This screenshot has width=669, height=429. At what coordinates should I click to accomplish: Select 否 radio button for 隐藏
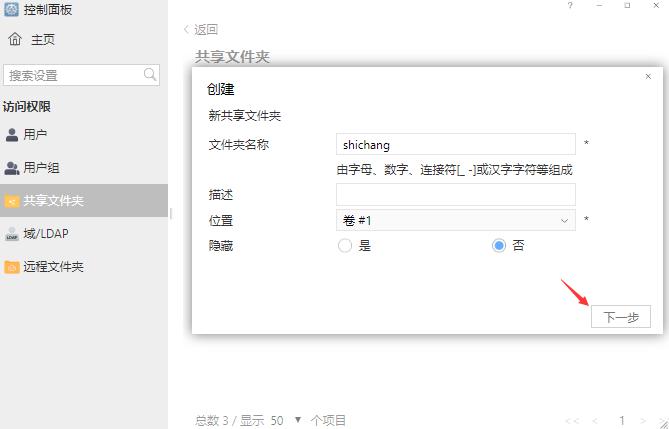coord(499,245)
